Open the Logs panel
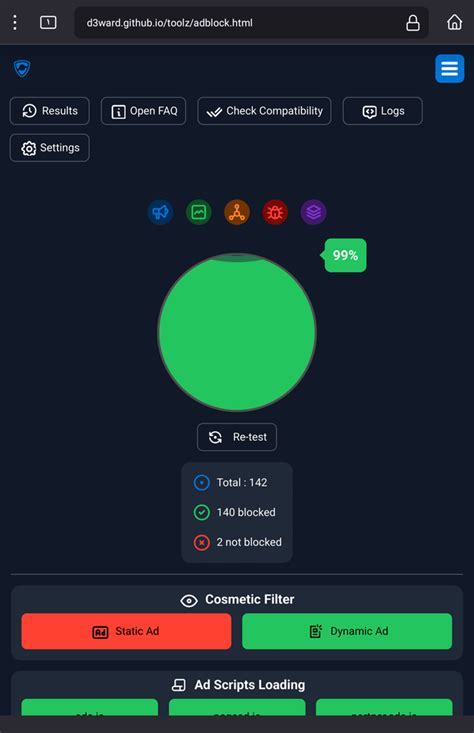474x733 pixels. 383,111
